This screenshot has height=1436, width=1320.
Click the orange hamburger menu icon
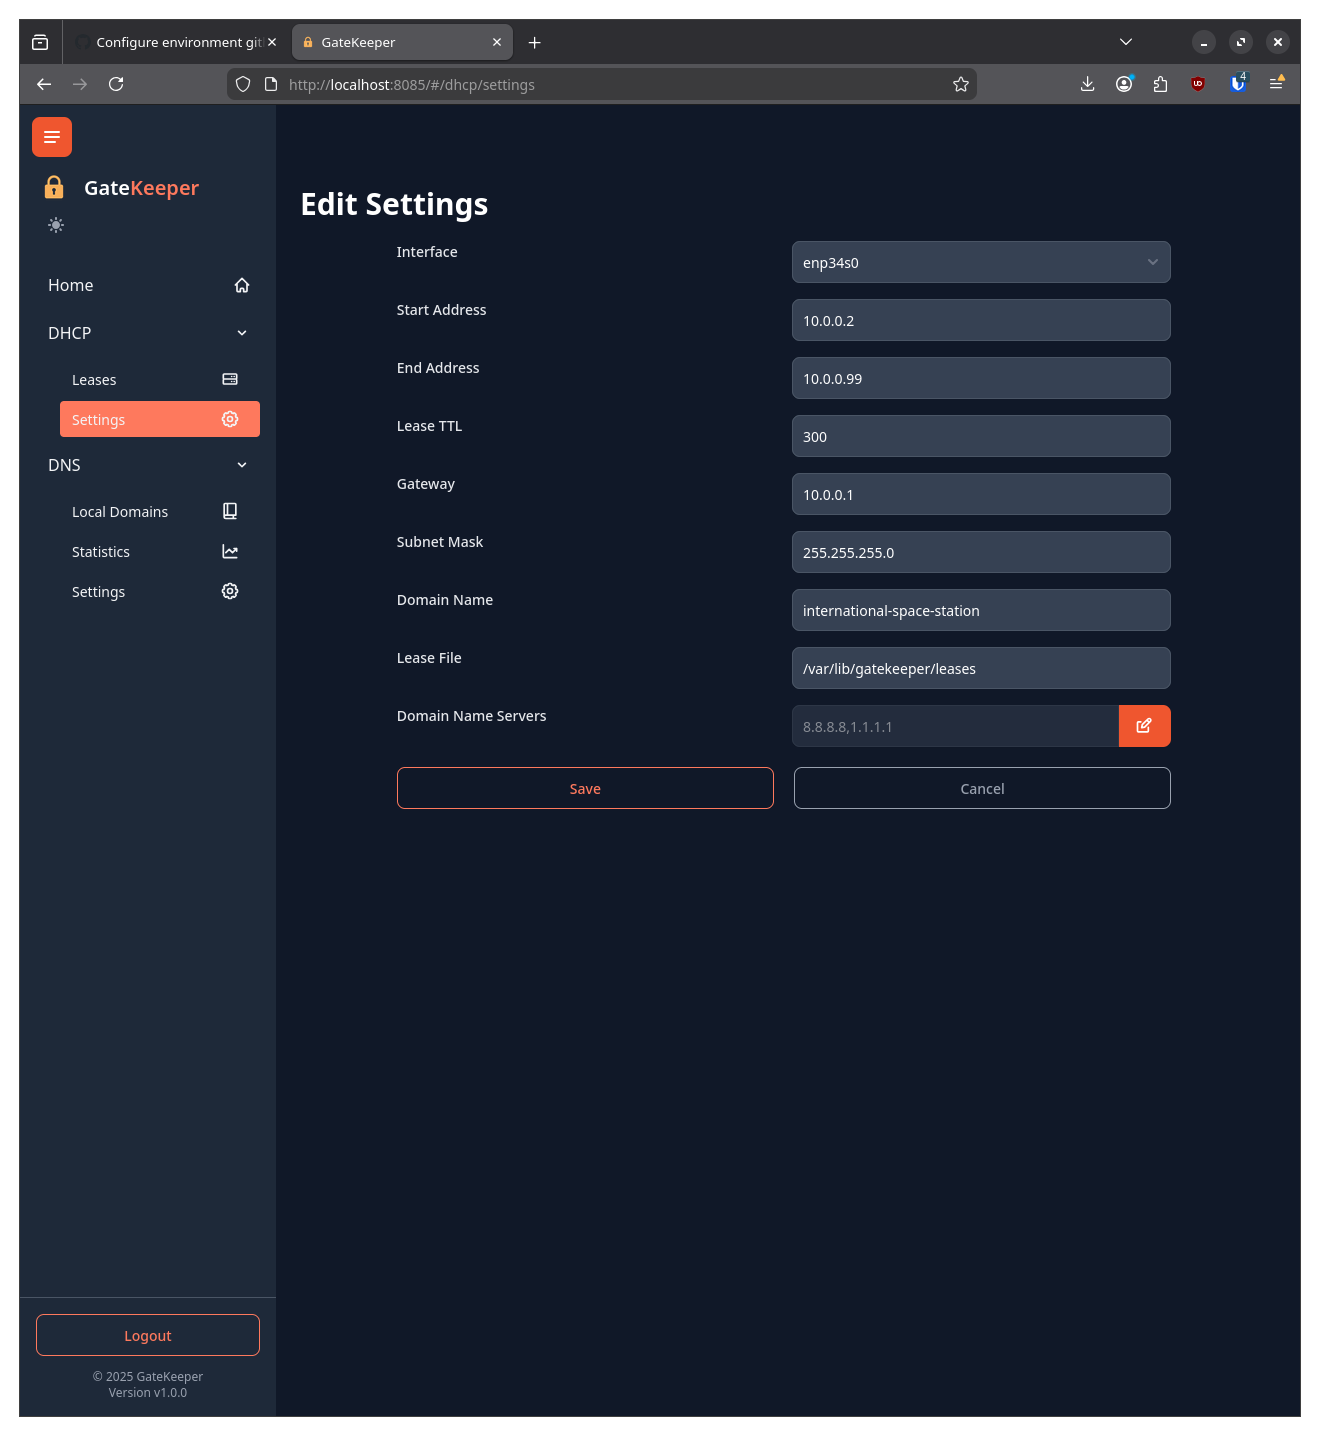coord(52,137)
